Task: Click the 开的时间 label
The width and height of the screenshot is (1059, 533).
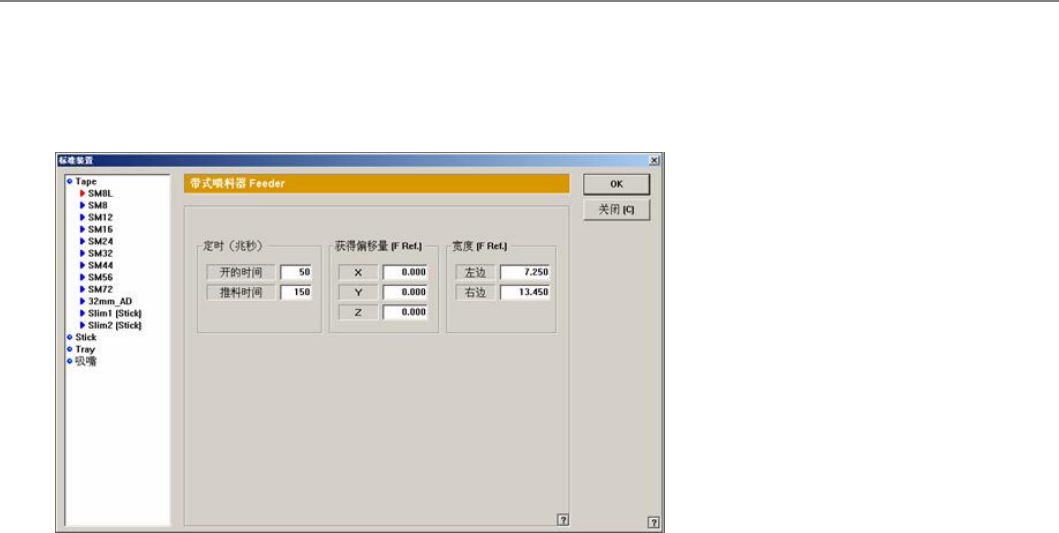Action: point(241,273)
